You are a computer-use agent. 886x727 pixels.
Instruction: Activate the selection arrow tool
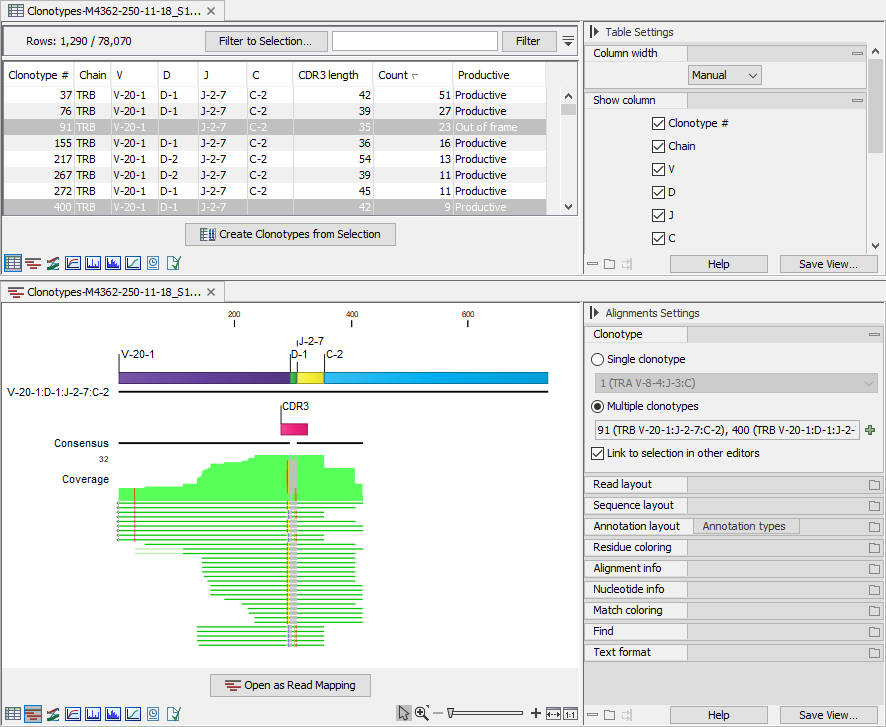tap(405, 712)
